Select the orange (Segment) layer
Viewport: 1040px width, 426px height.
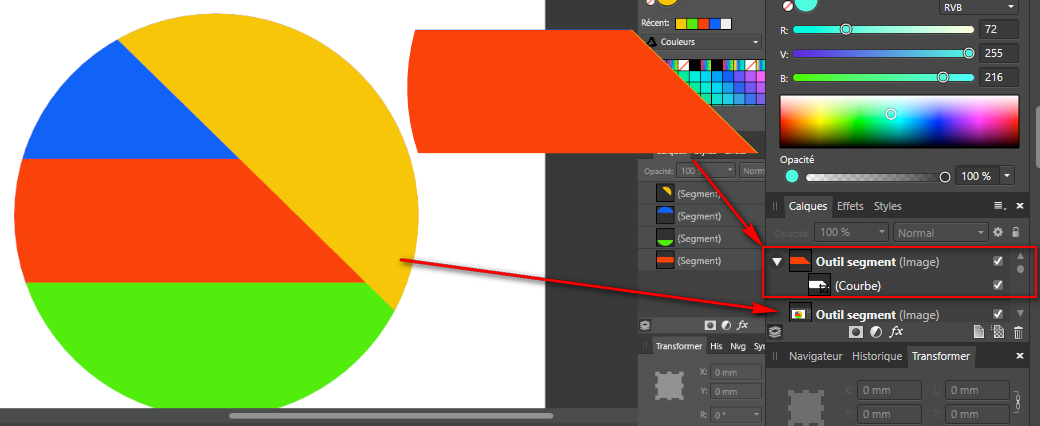702,261
